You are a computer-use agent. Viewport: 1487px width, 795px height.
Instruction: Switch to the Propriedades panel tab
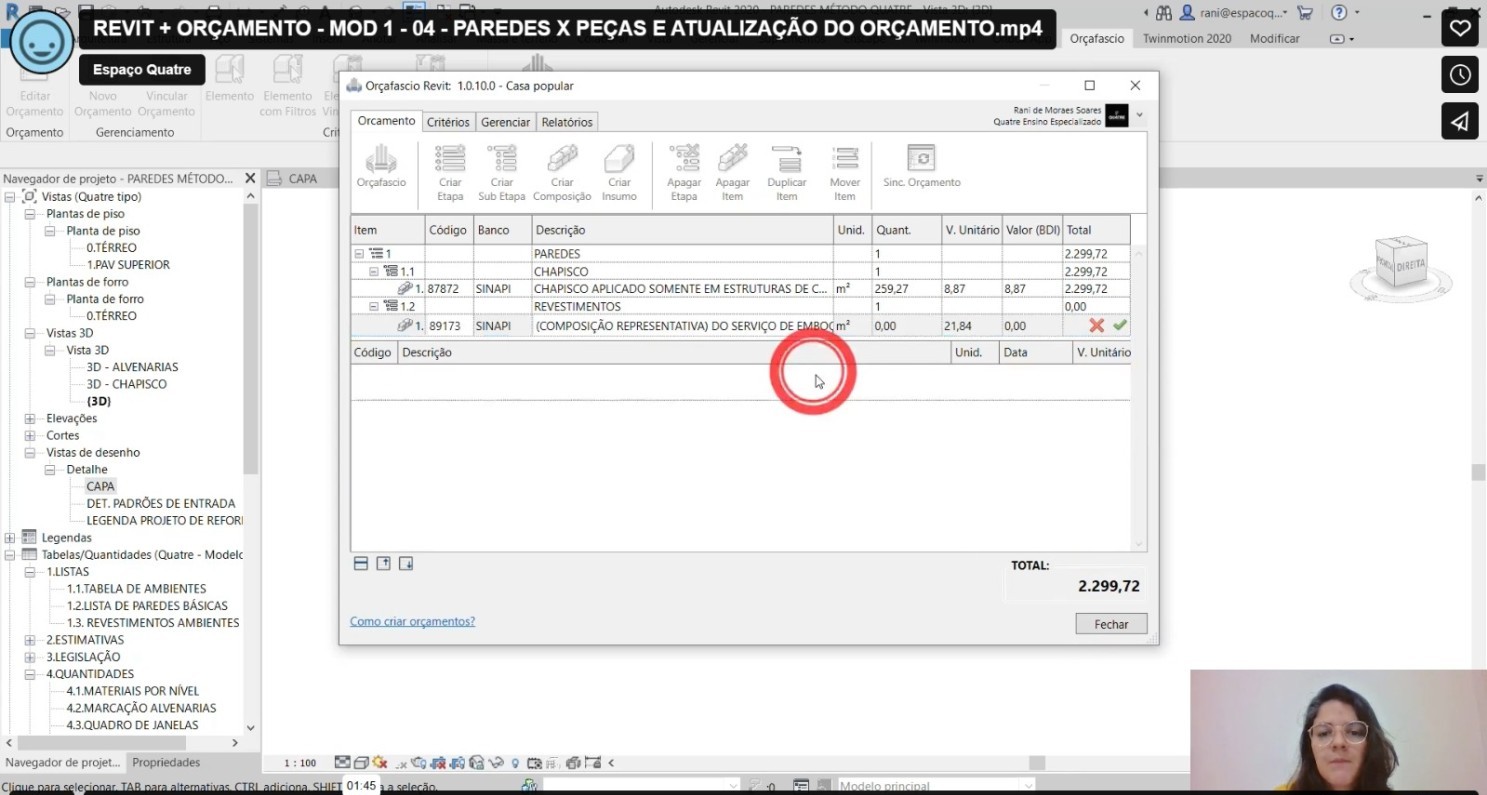(x=166, y=762)
